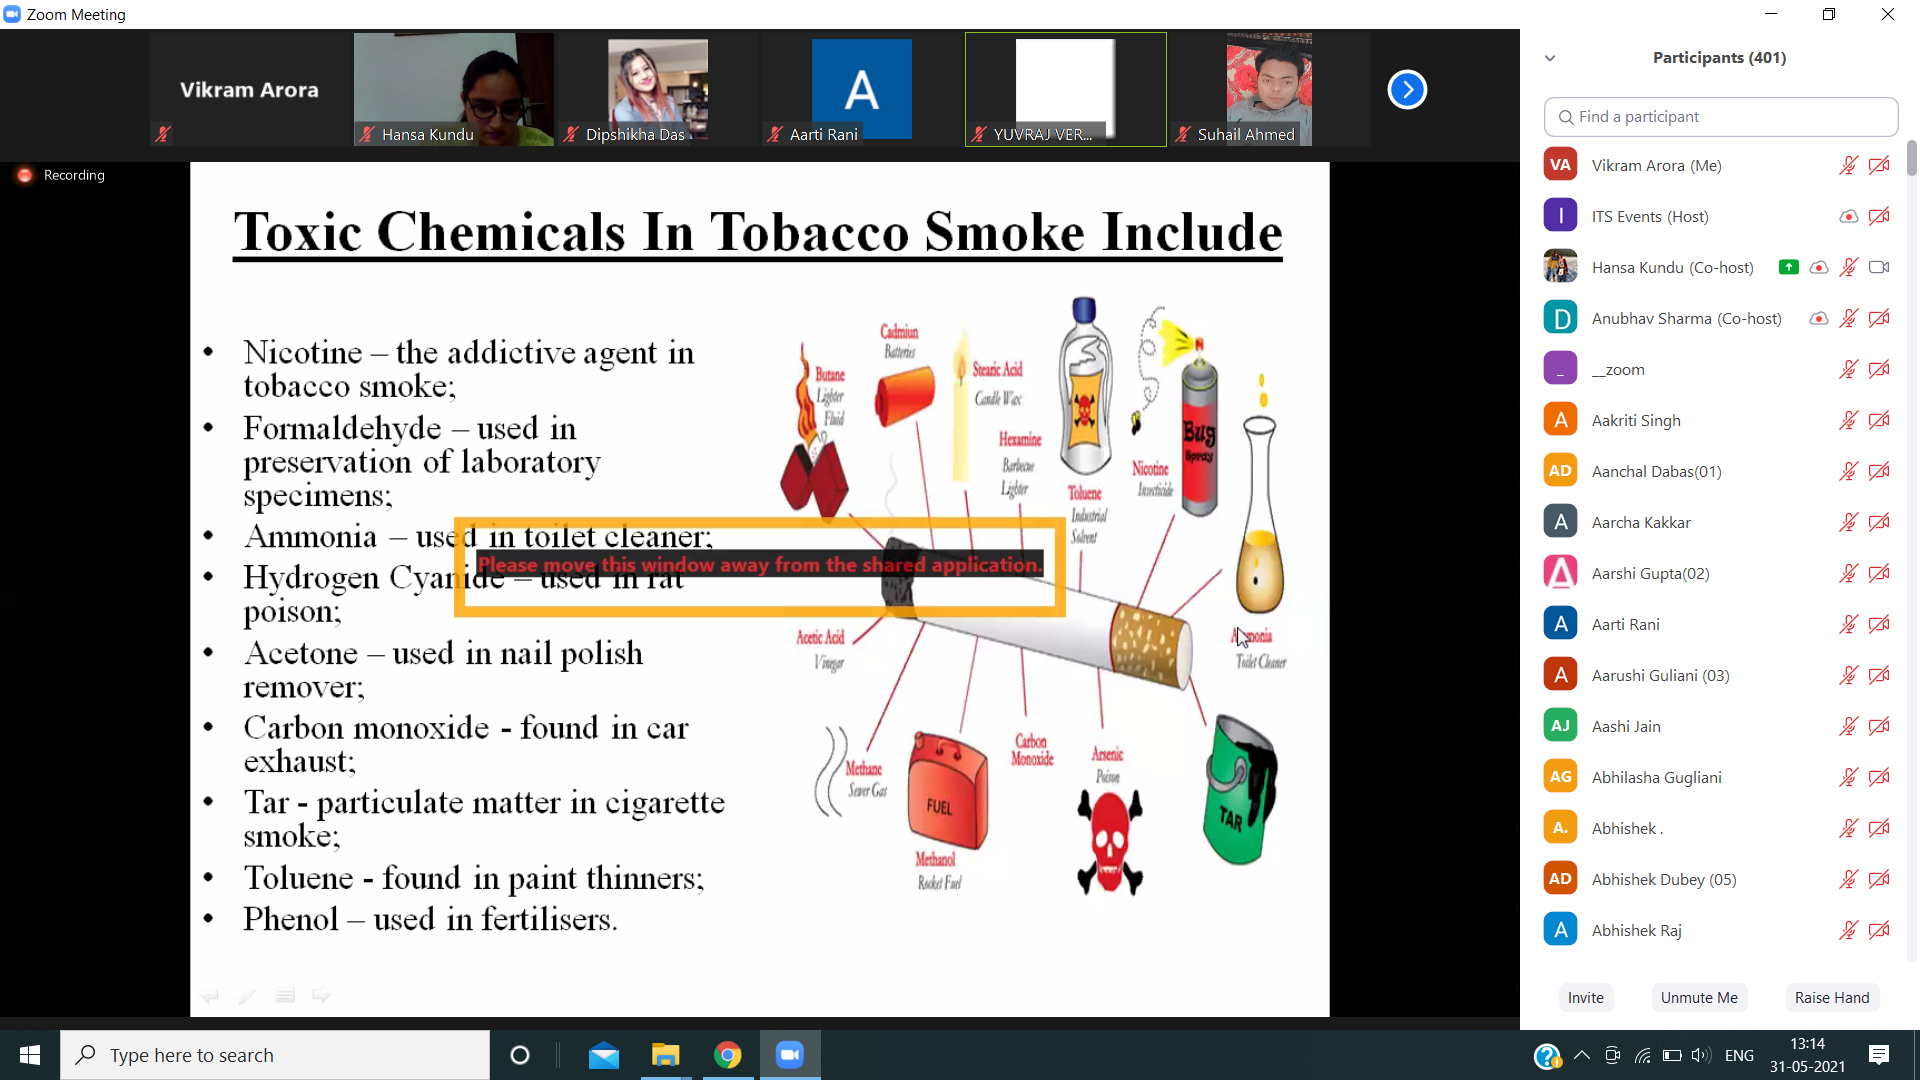1920x1080 pixels.
Task: Expand hidden system tray icons arrow
Action: [x=1581, y=1055]
